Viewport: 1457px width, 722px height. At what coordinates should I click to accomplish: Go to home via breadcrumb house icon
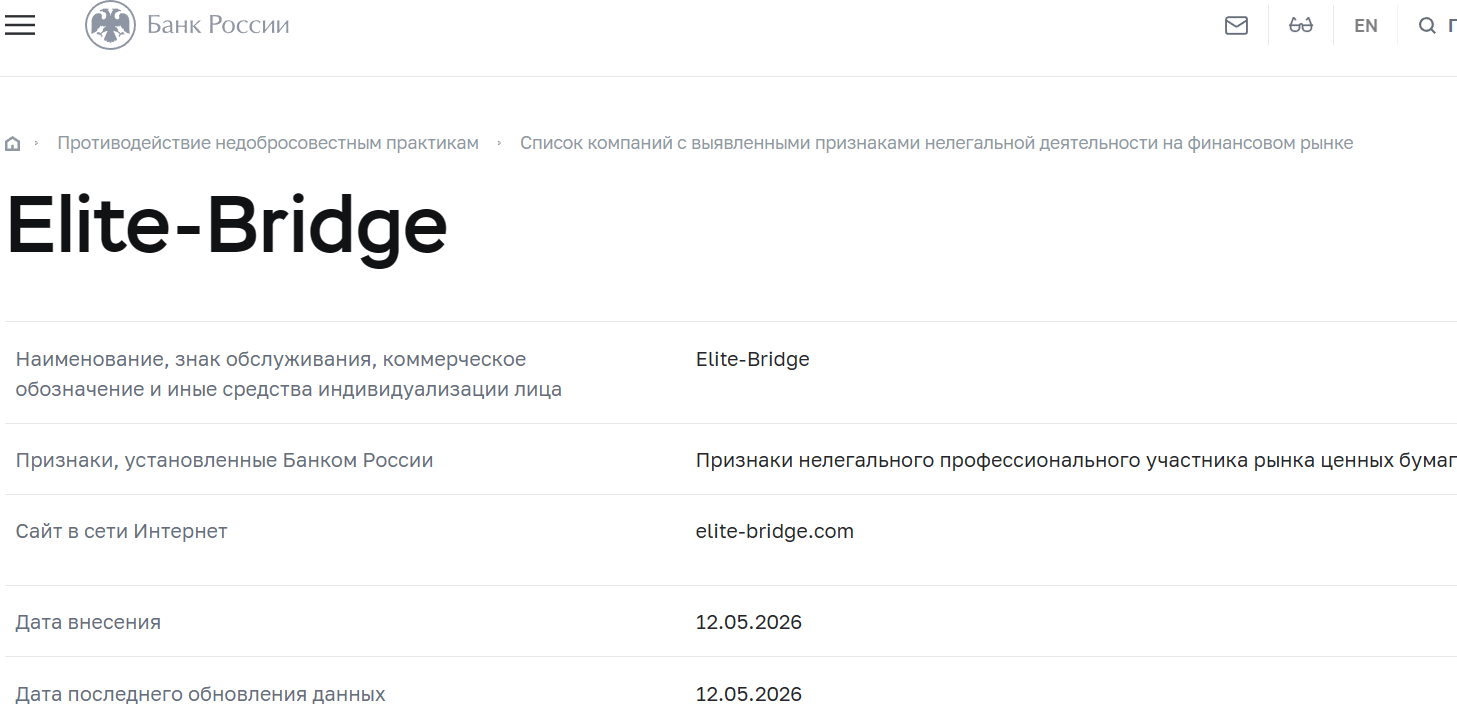(13, 144)
